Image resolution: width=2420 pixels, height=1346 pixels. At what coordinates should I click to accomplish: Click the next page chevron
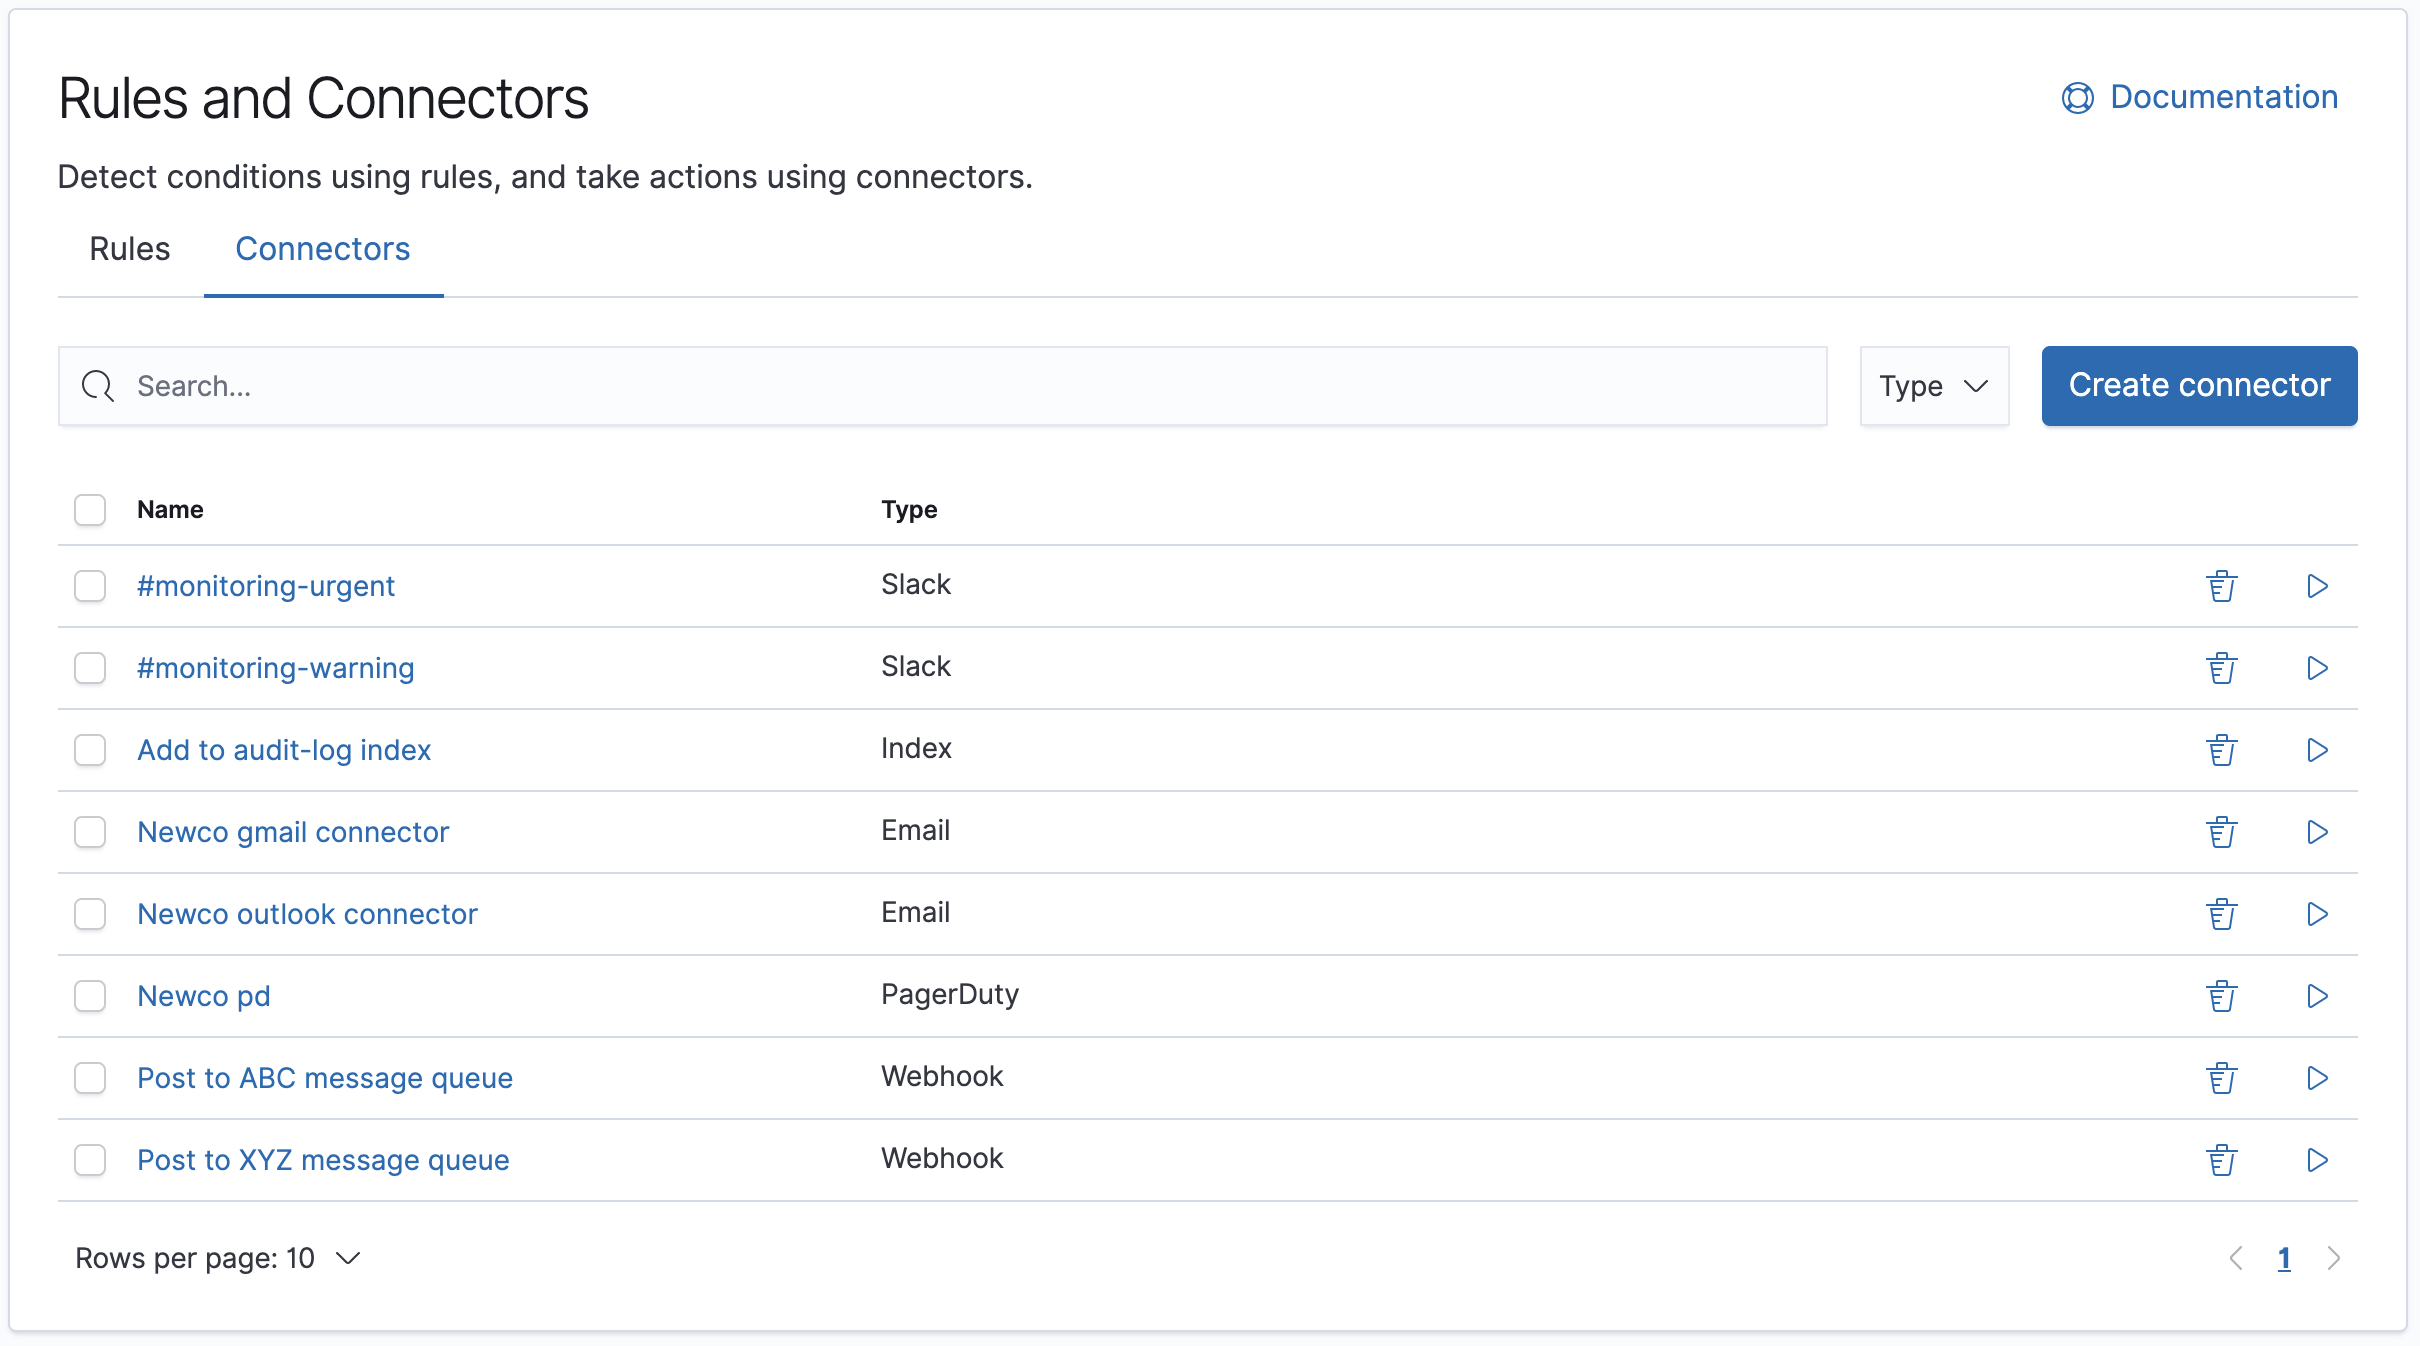pos(2332,1259)
